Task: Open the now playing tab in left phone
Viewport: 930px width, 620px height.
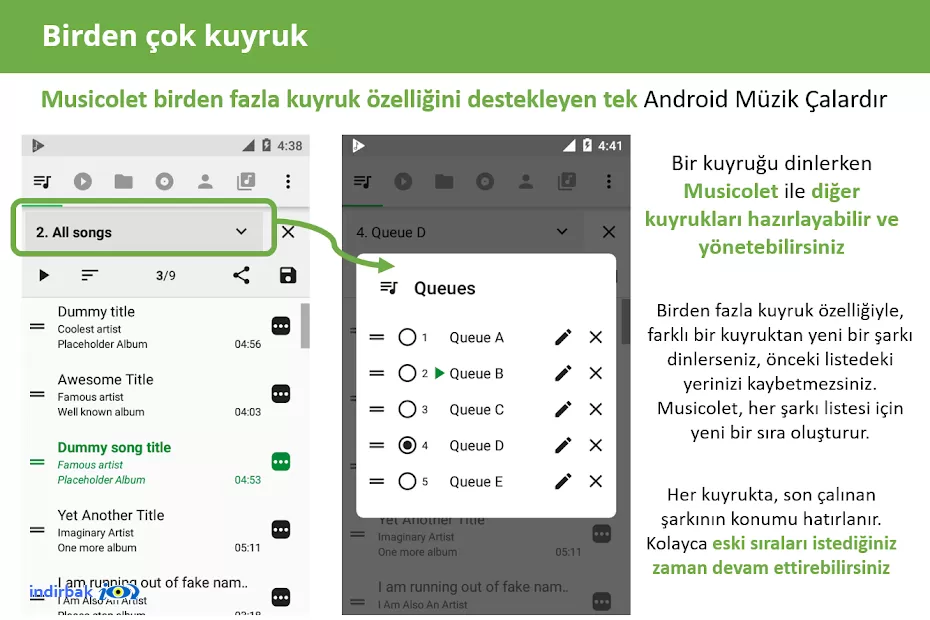Action: 82,182
